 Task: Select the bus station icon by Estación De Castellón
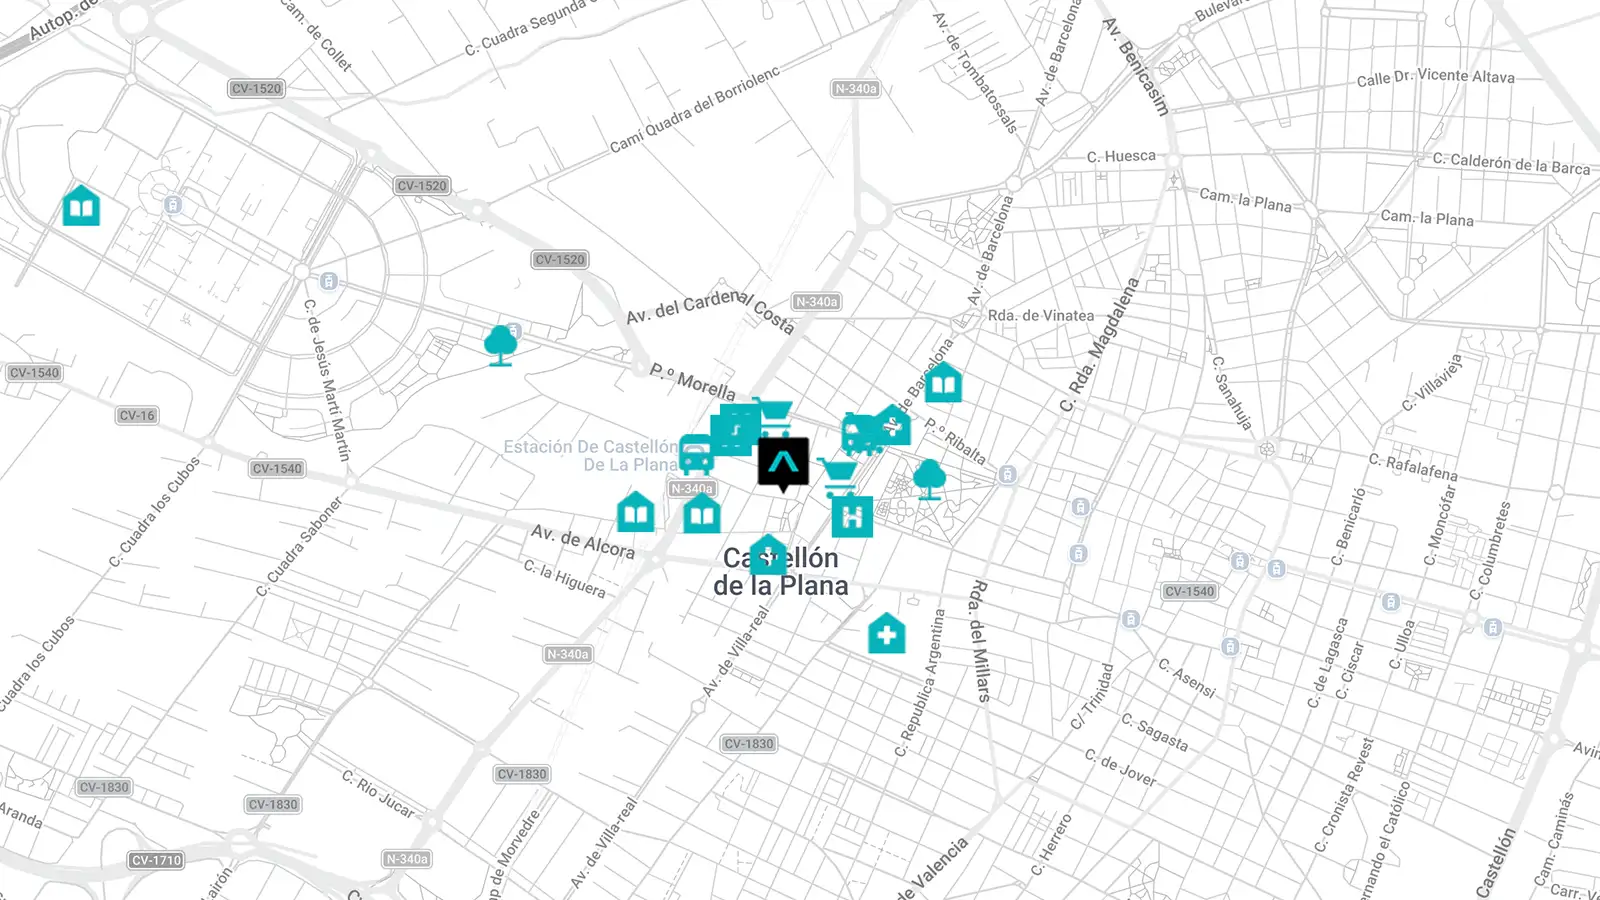pyautogui.click(x=696, y=455)
